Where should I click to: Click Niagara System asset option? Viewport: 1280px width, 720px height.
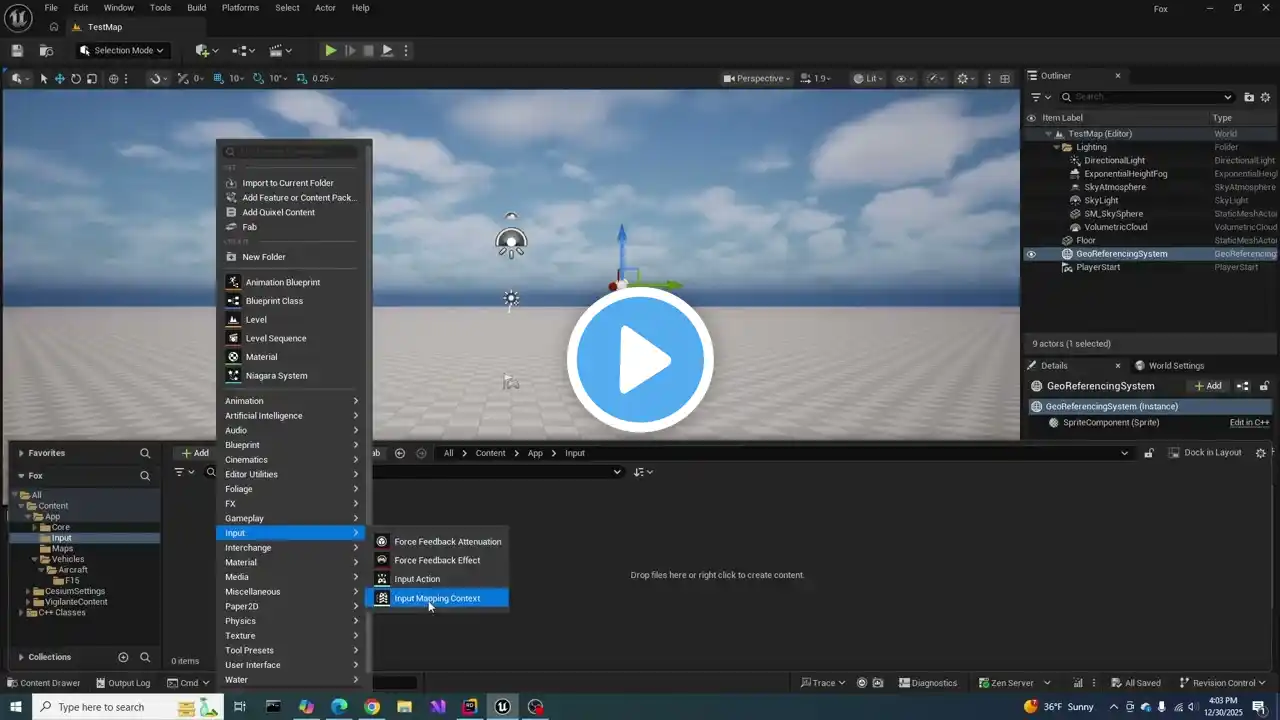pyautogui.click(x=276, y=376)
